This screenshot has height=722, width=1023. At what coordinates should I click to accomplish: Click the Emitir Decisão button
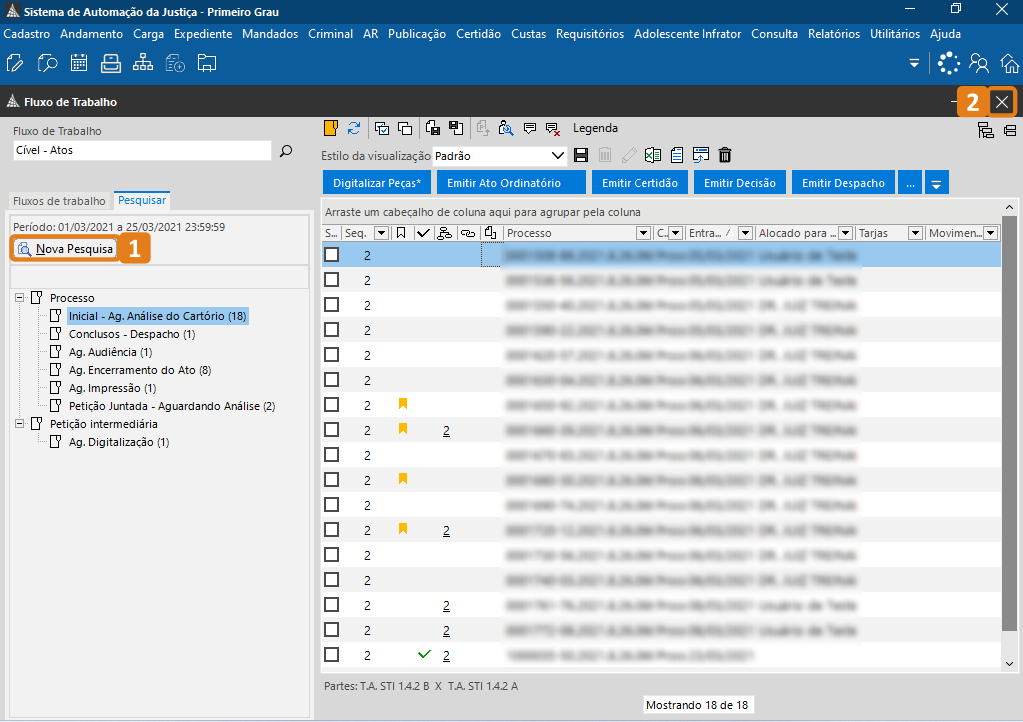(x=740, y=183)
